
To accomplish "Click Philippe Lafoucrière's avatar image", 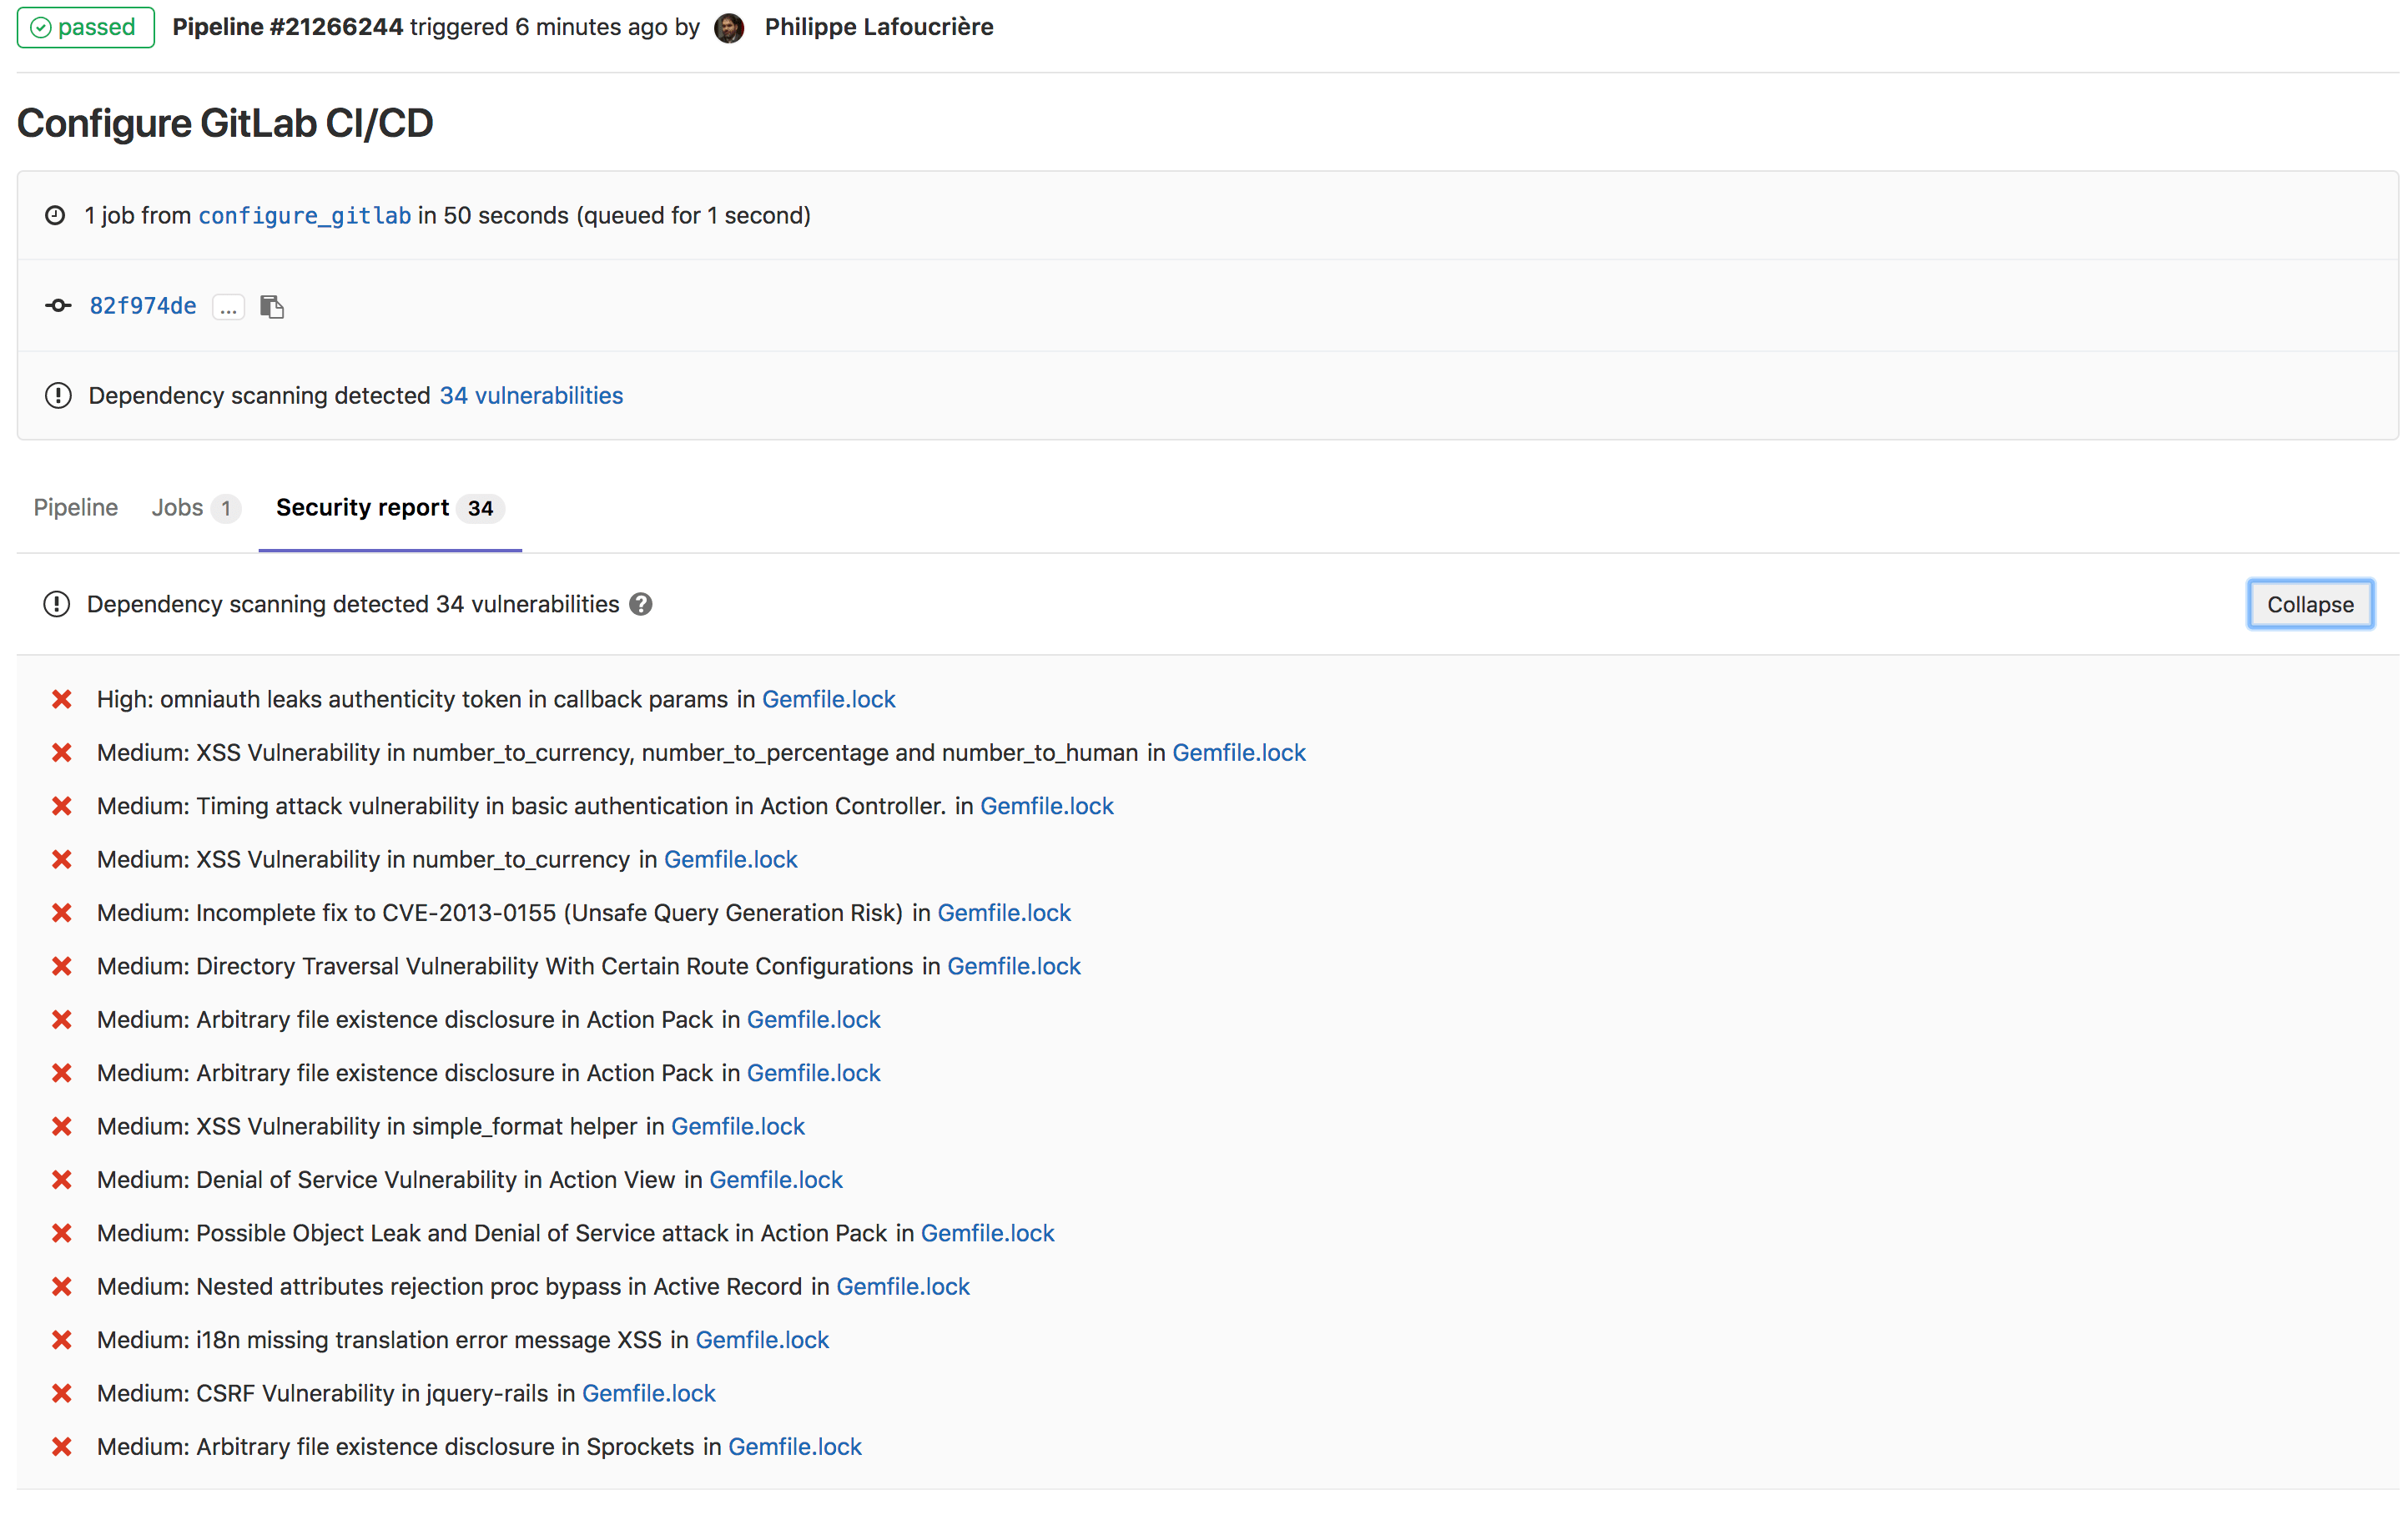I will 729,28.
